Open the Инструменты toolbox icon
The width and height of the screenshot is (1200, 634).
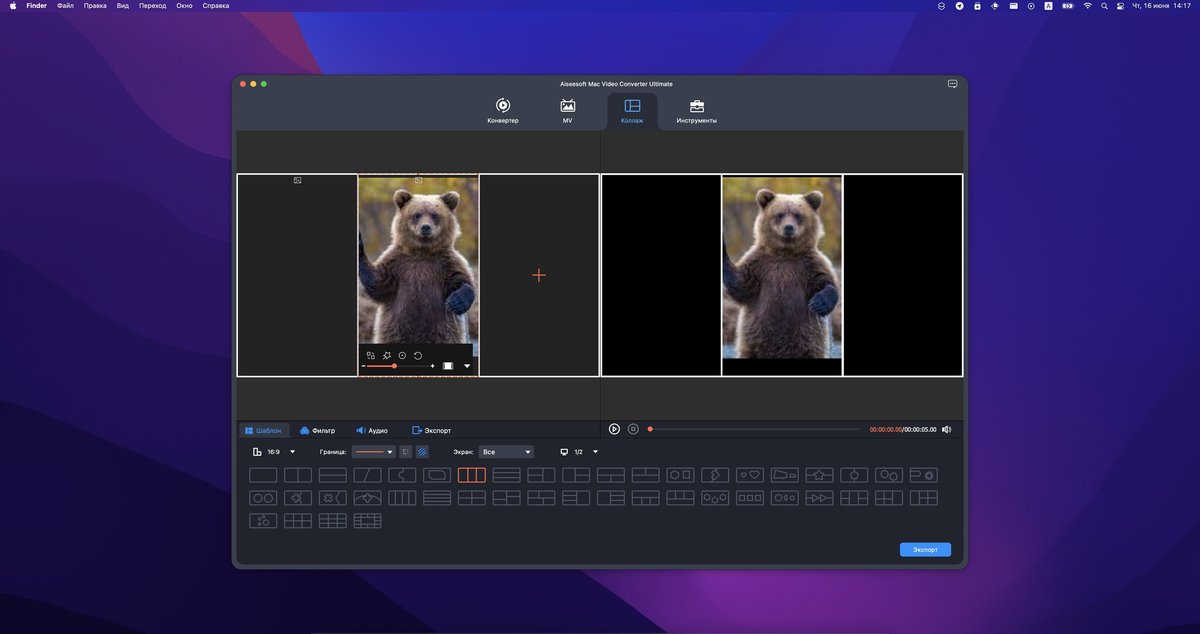697,110
